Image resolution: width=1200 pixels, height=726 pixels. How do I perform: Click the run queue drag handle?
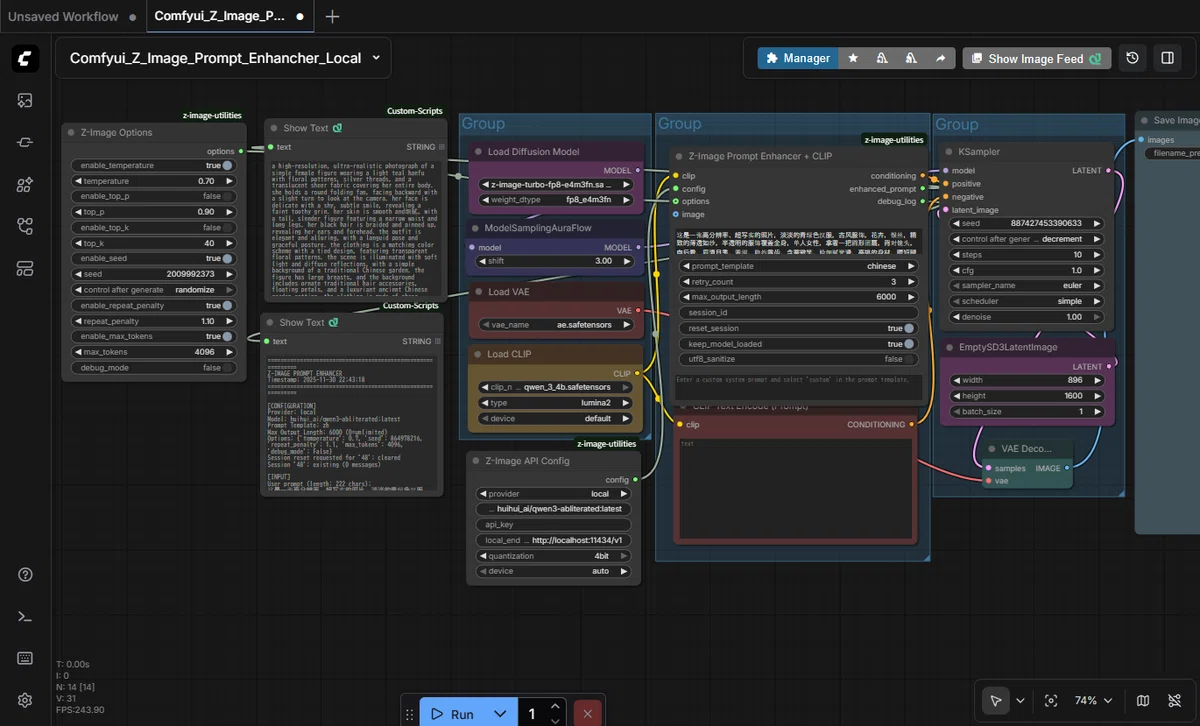(x=409, y=714)
